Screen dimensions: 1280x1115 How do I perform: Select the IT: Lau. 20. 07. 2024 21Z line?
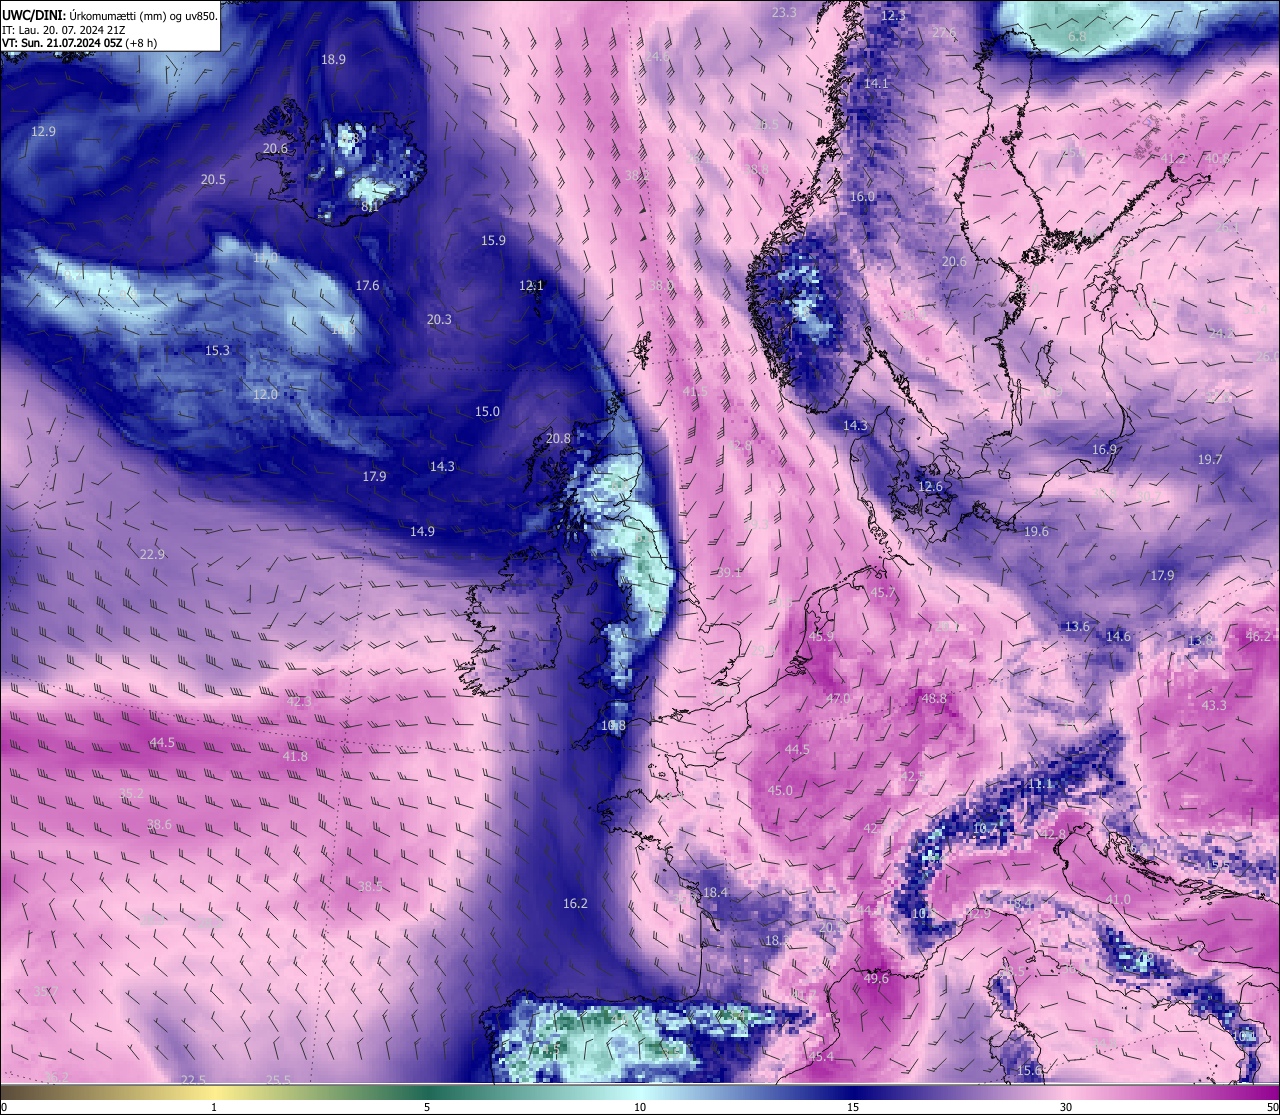(64, 30)
